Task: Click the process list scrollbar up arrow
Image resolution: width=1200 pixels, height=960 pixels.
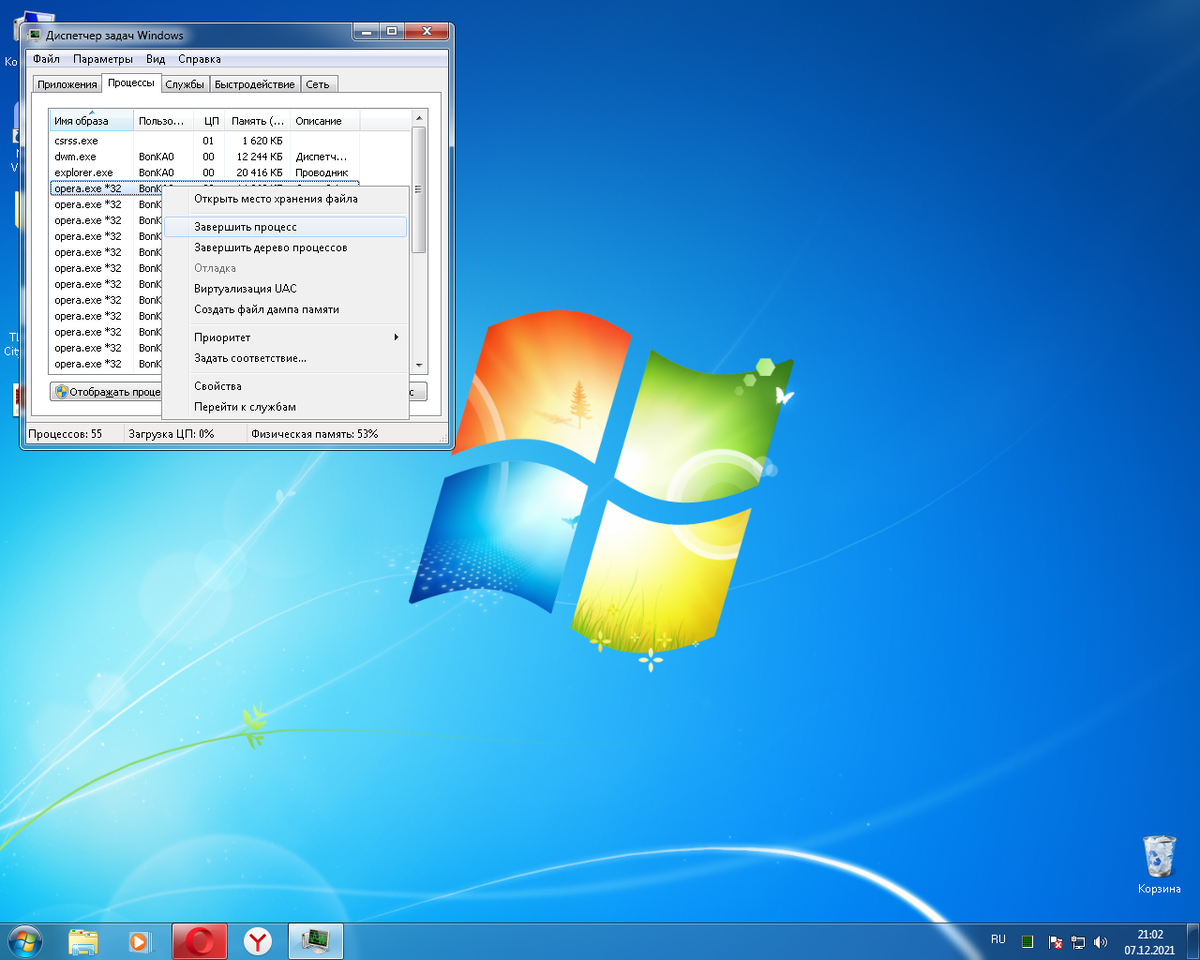Action: pyautogui.click(x=420, y=119)
